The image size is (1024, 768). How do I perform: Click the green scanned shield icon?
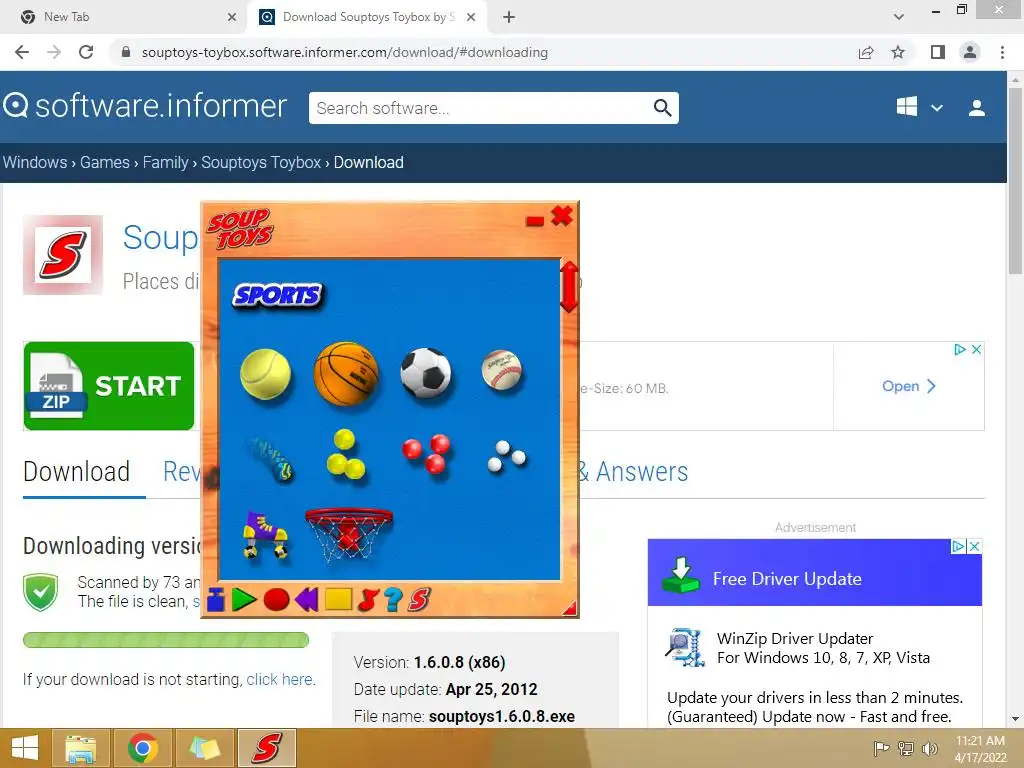[x=40, y=592]
